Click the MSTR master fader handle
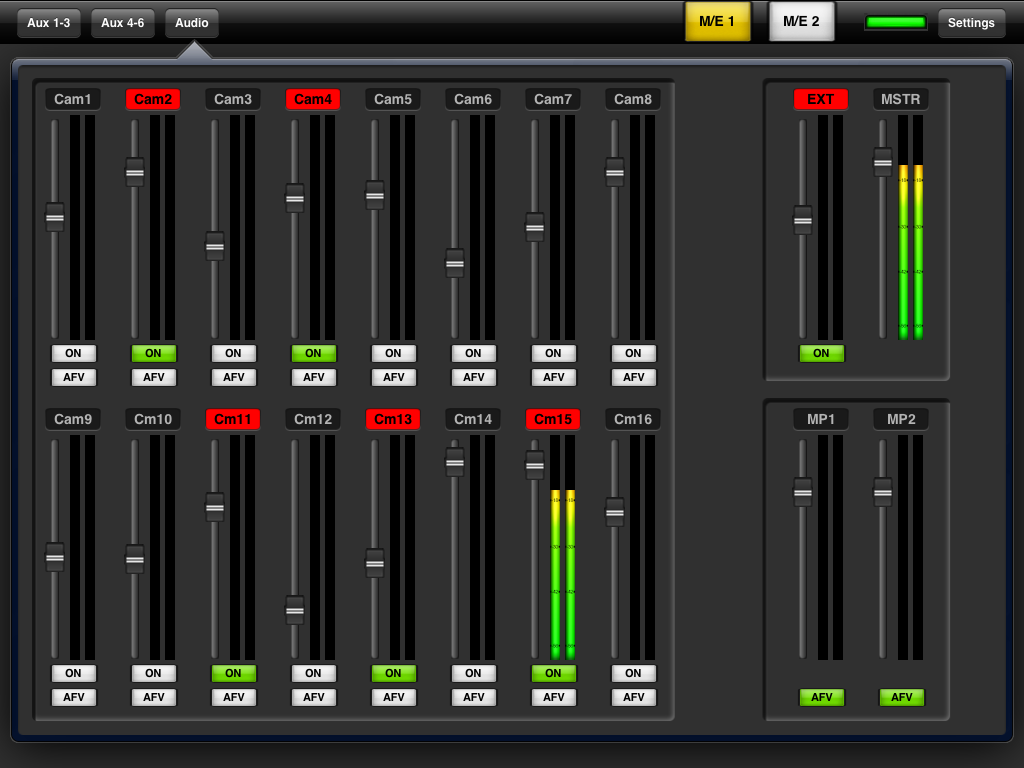 tap(882, 162)
